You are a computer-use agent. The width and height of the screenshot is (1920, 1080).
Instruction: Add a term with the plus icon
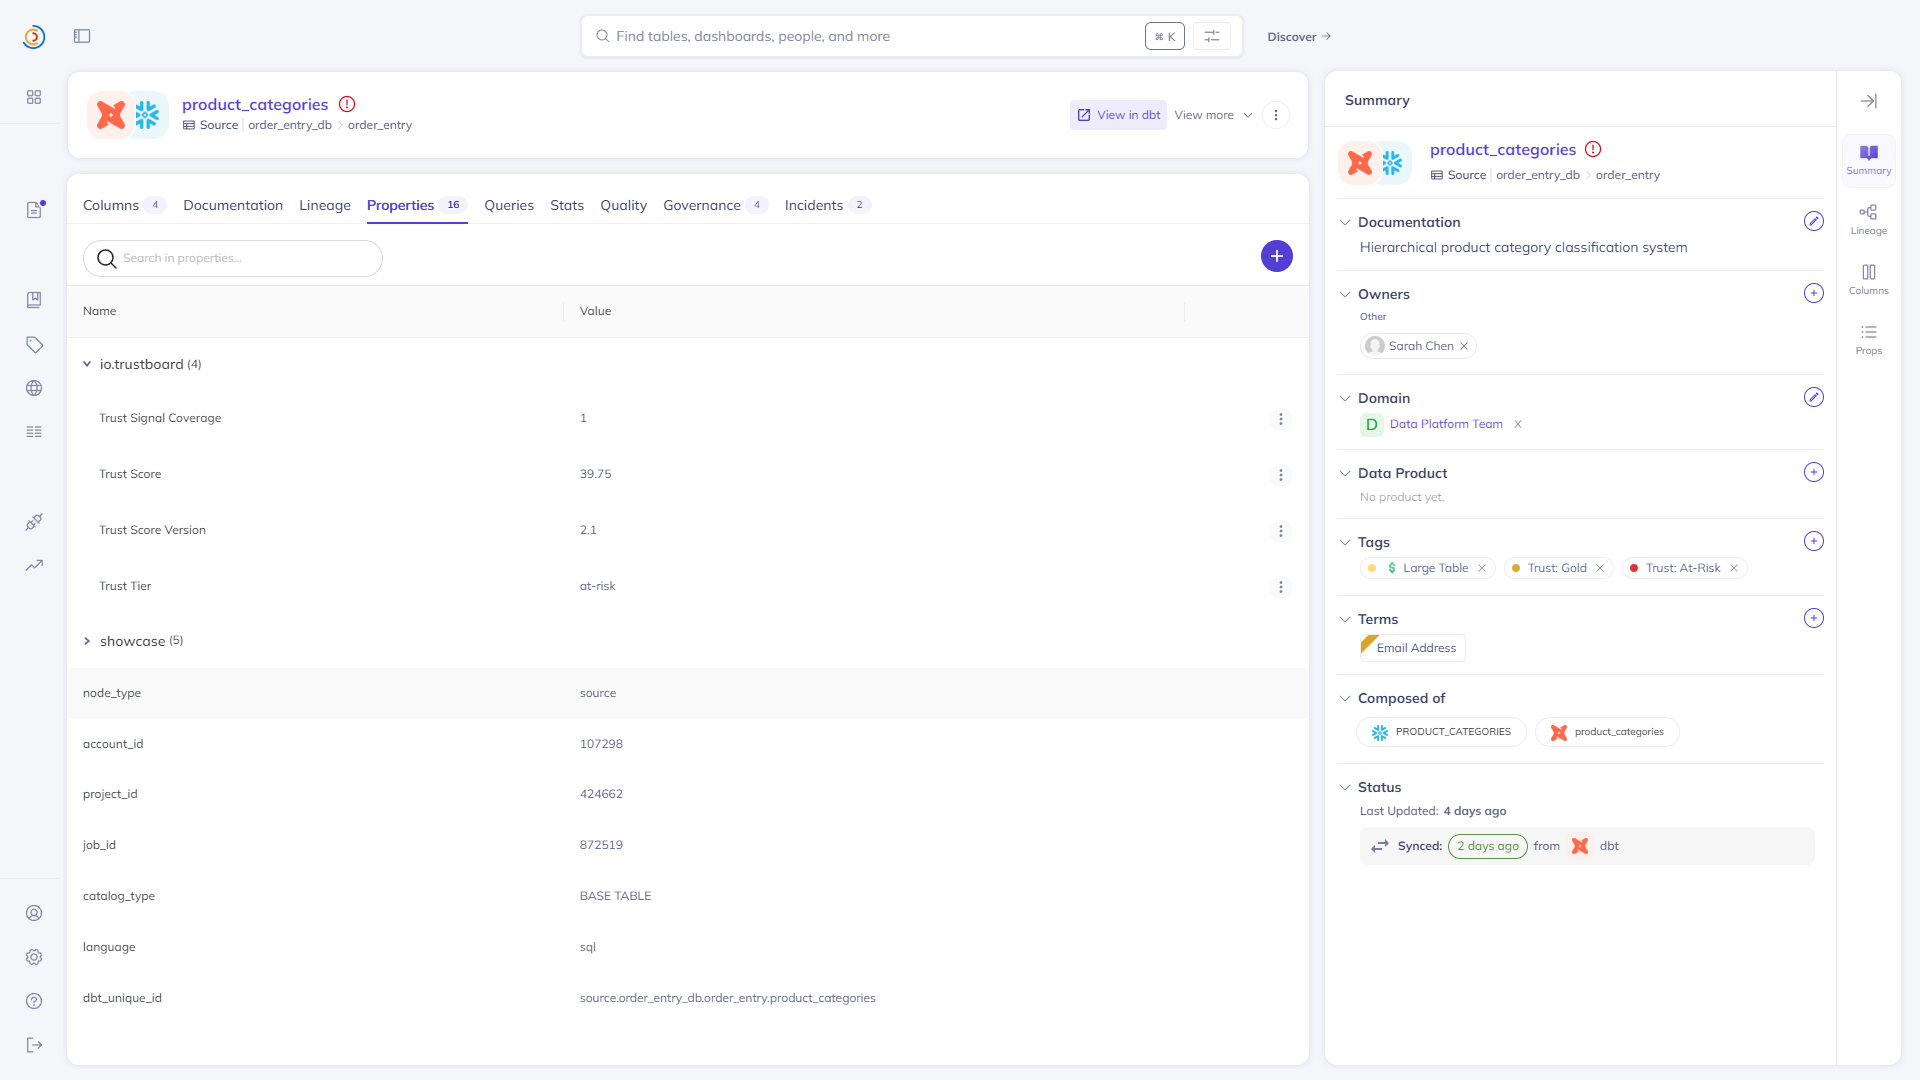point(1814,618)
